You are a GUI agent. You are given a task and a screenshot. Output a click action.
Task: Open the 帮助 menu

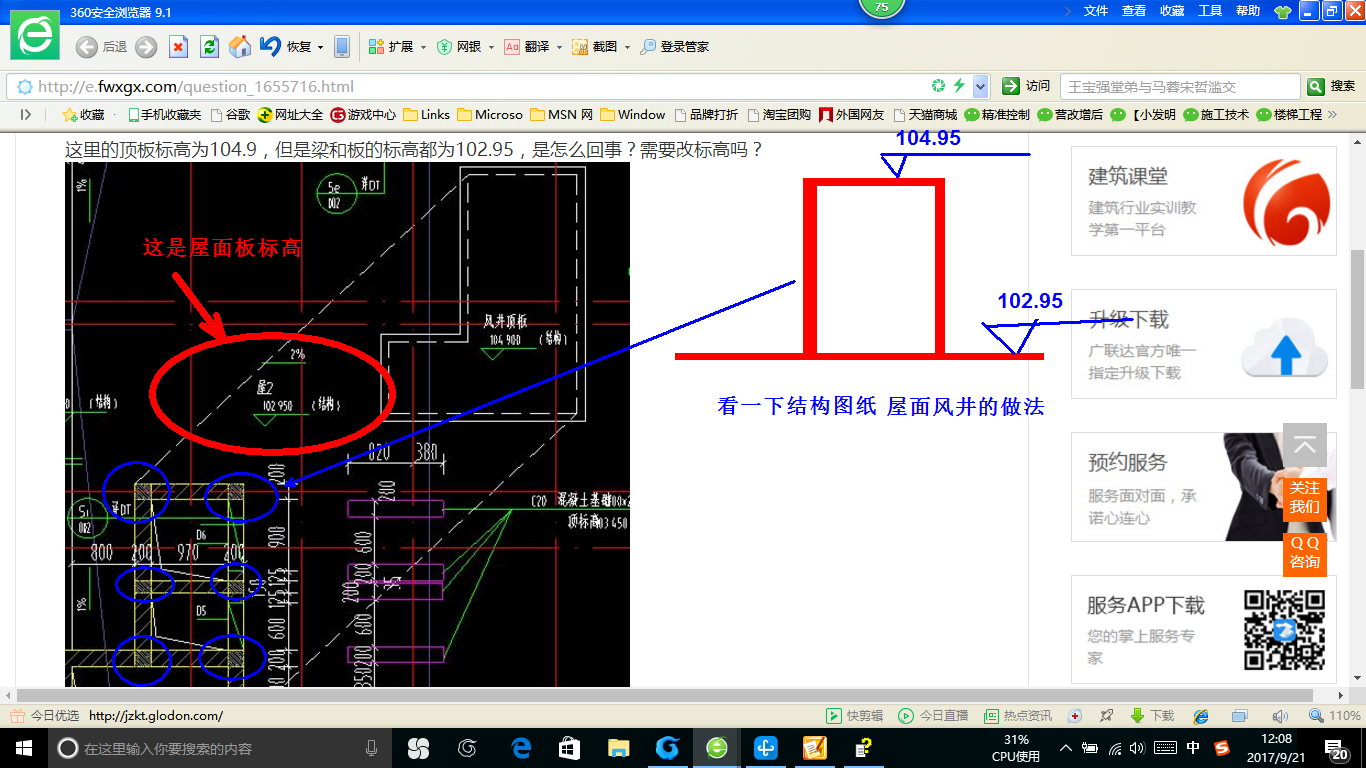pos(1248,11)
